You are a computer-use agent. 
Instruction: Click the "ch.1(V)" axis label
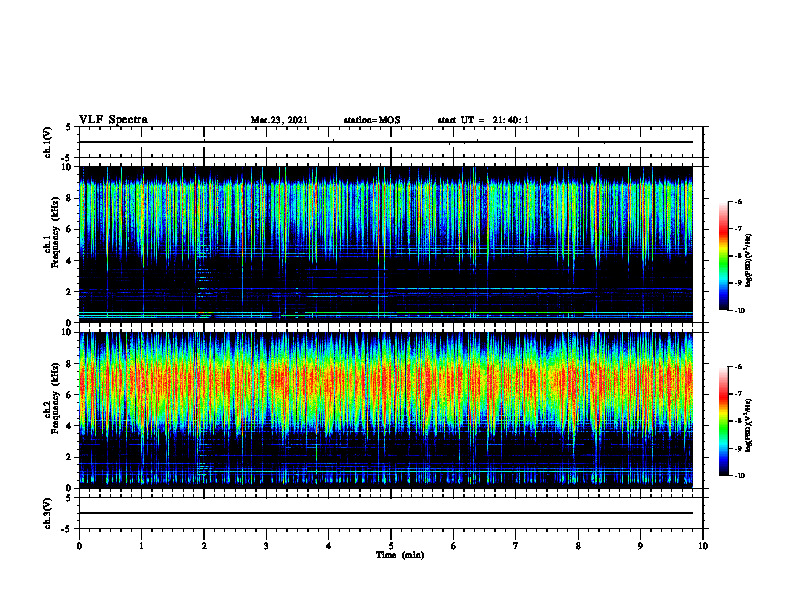click(47, 142)
